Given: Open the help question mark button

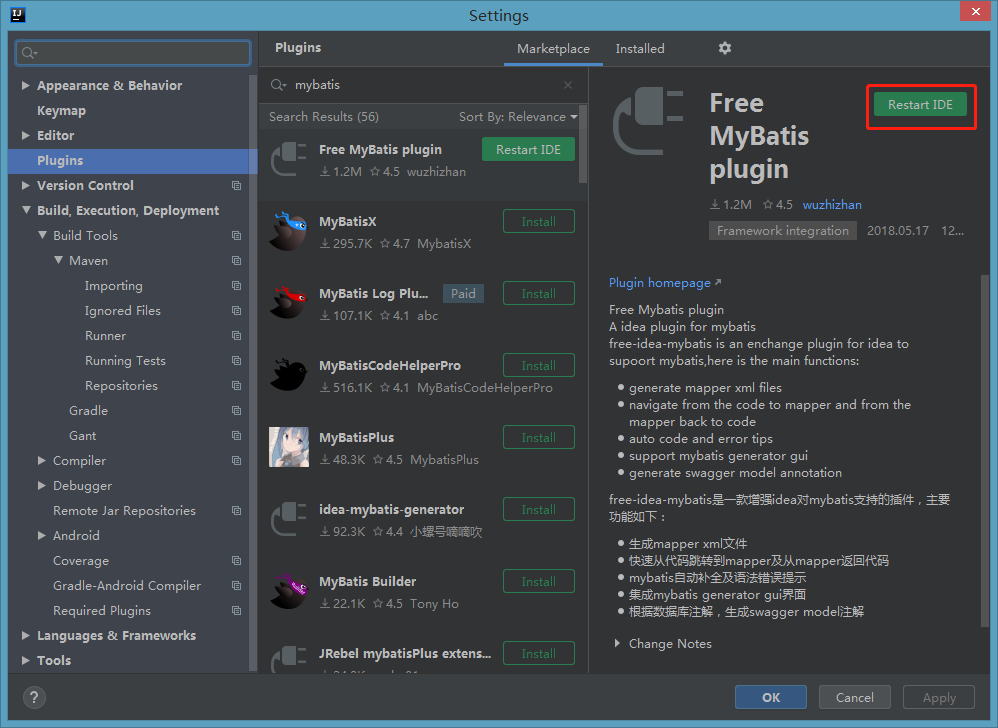Looking at the screenshot, I should [34, 697].
